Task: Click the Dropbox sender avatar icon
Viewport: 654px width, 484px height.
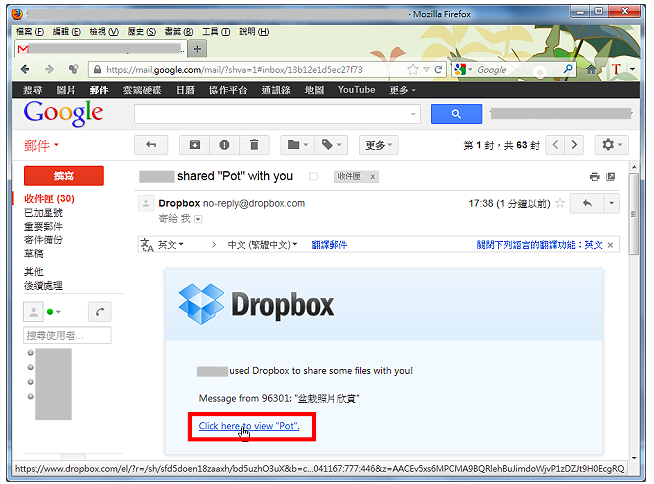Action: 146,204
